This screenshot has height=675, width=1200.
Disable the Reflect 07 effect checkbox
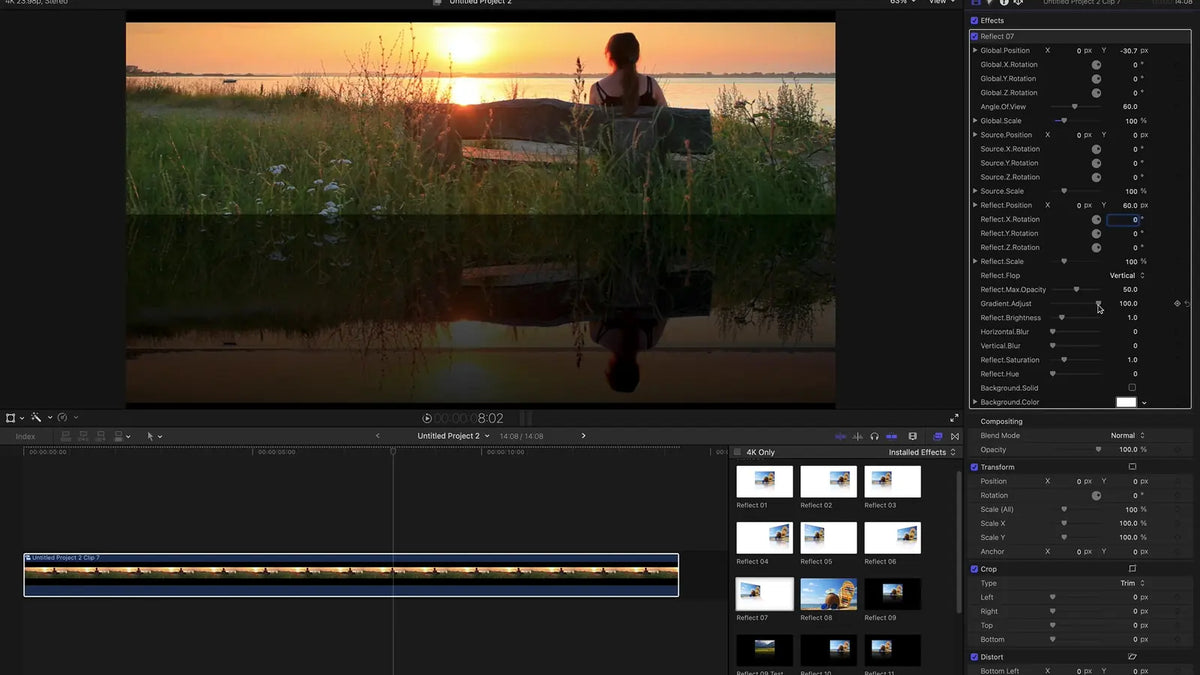(974, 36)
